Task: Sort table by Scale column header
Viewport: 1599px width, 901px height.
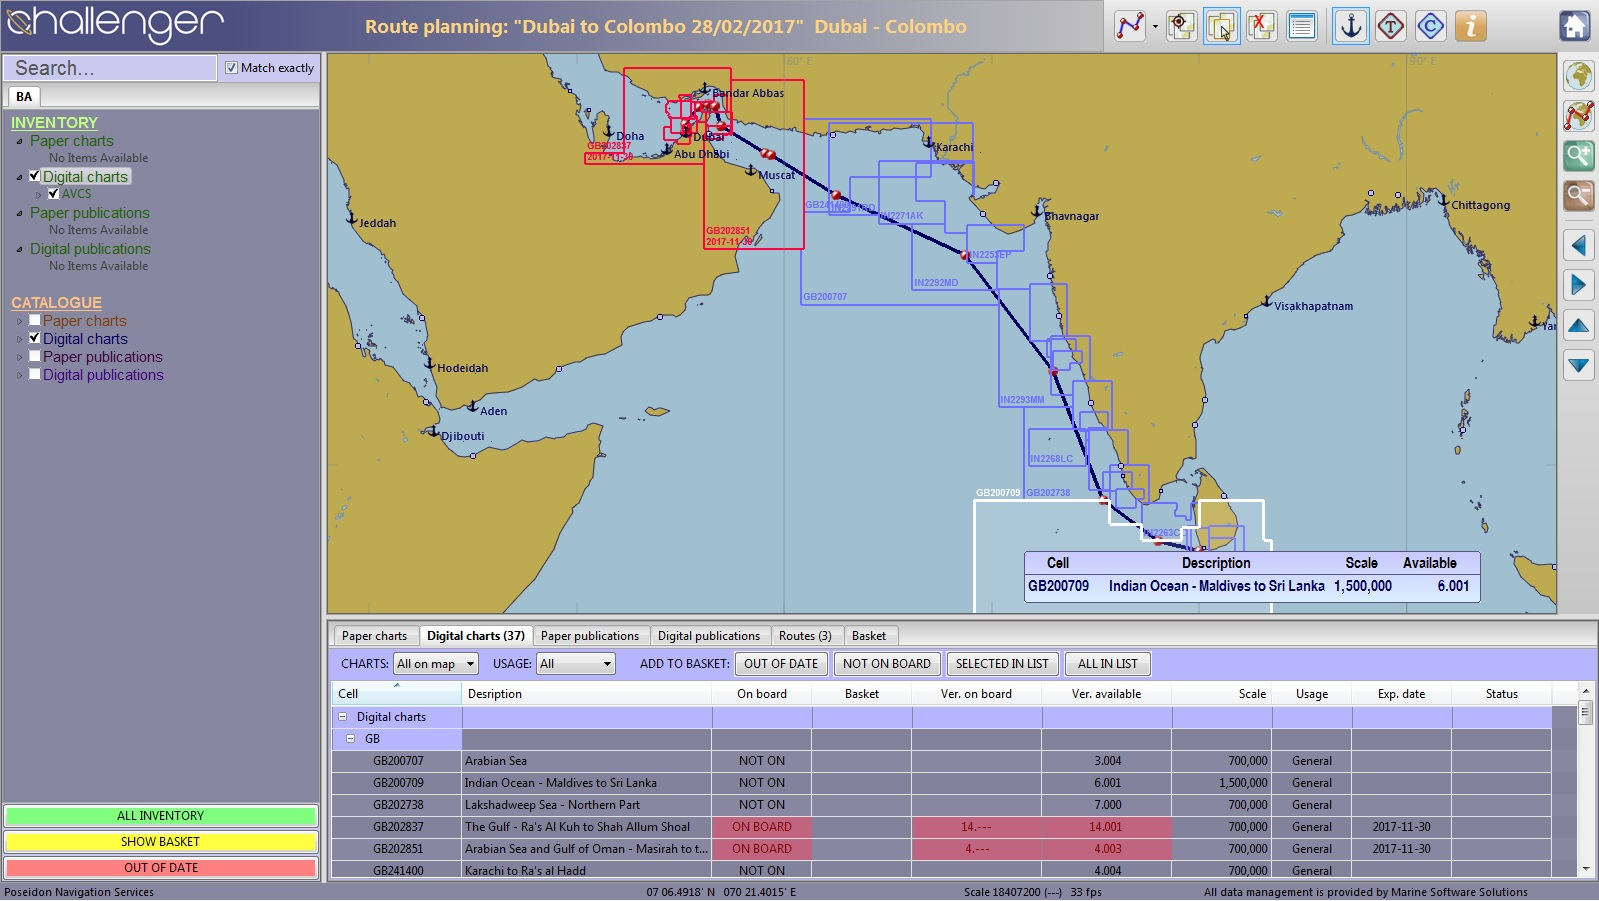Action: (x=1222, y=693)
